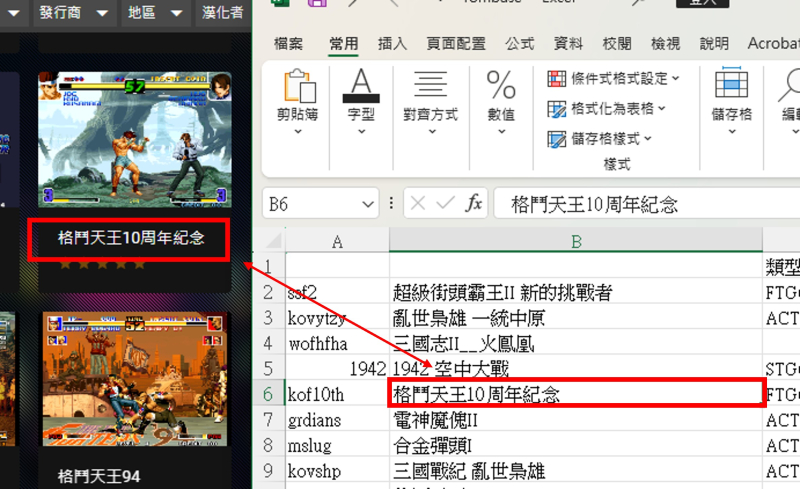800x489 pixels.
Task: Open the 格鬥天王10周年紀念 game screenshot thumbnail
Action: pos(135,139)
